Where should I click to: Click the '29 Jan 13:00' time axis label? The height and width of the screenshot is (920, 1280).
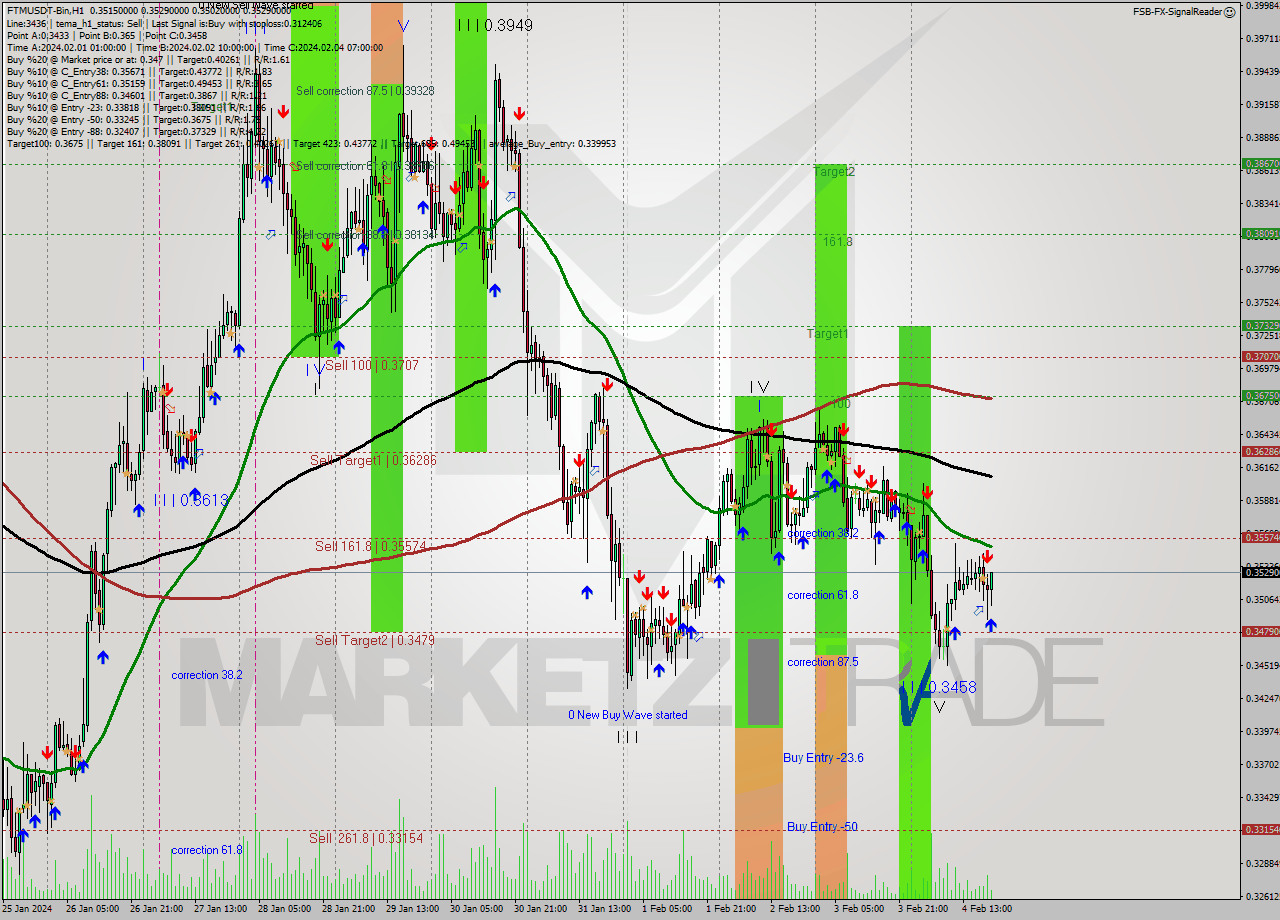pyautogui.click(x=413, y=909)
